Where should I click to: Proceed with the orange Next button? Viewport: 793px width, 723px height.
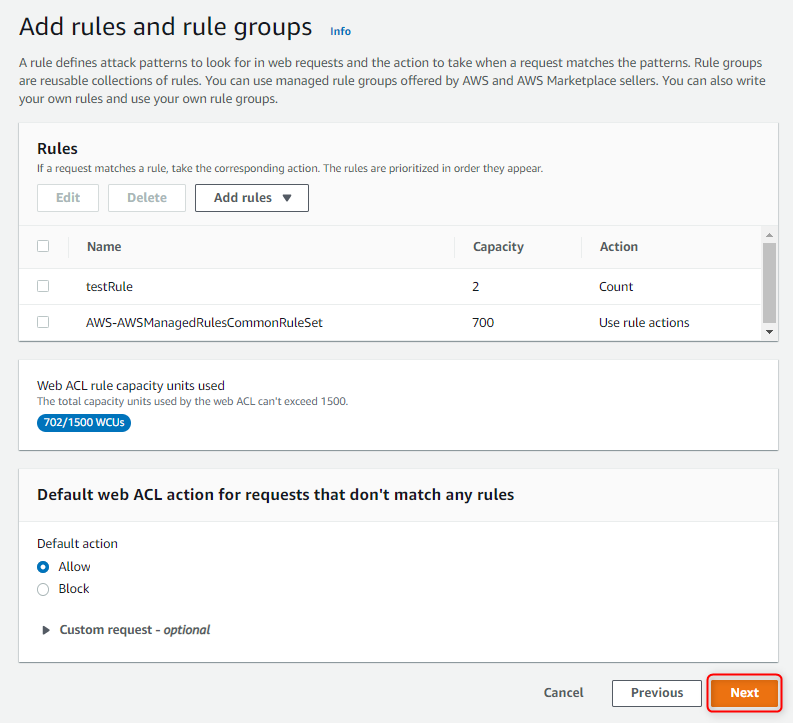pos(744,692)
